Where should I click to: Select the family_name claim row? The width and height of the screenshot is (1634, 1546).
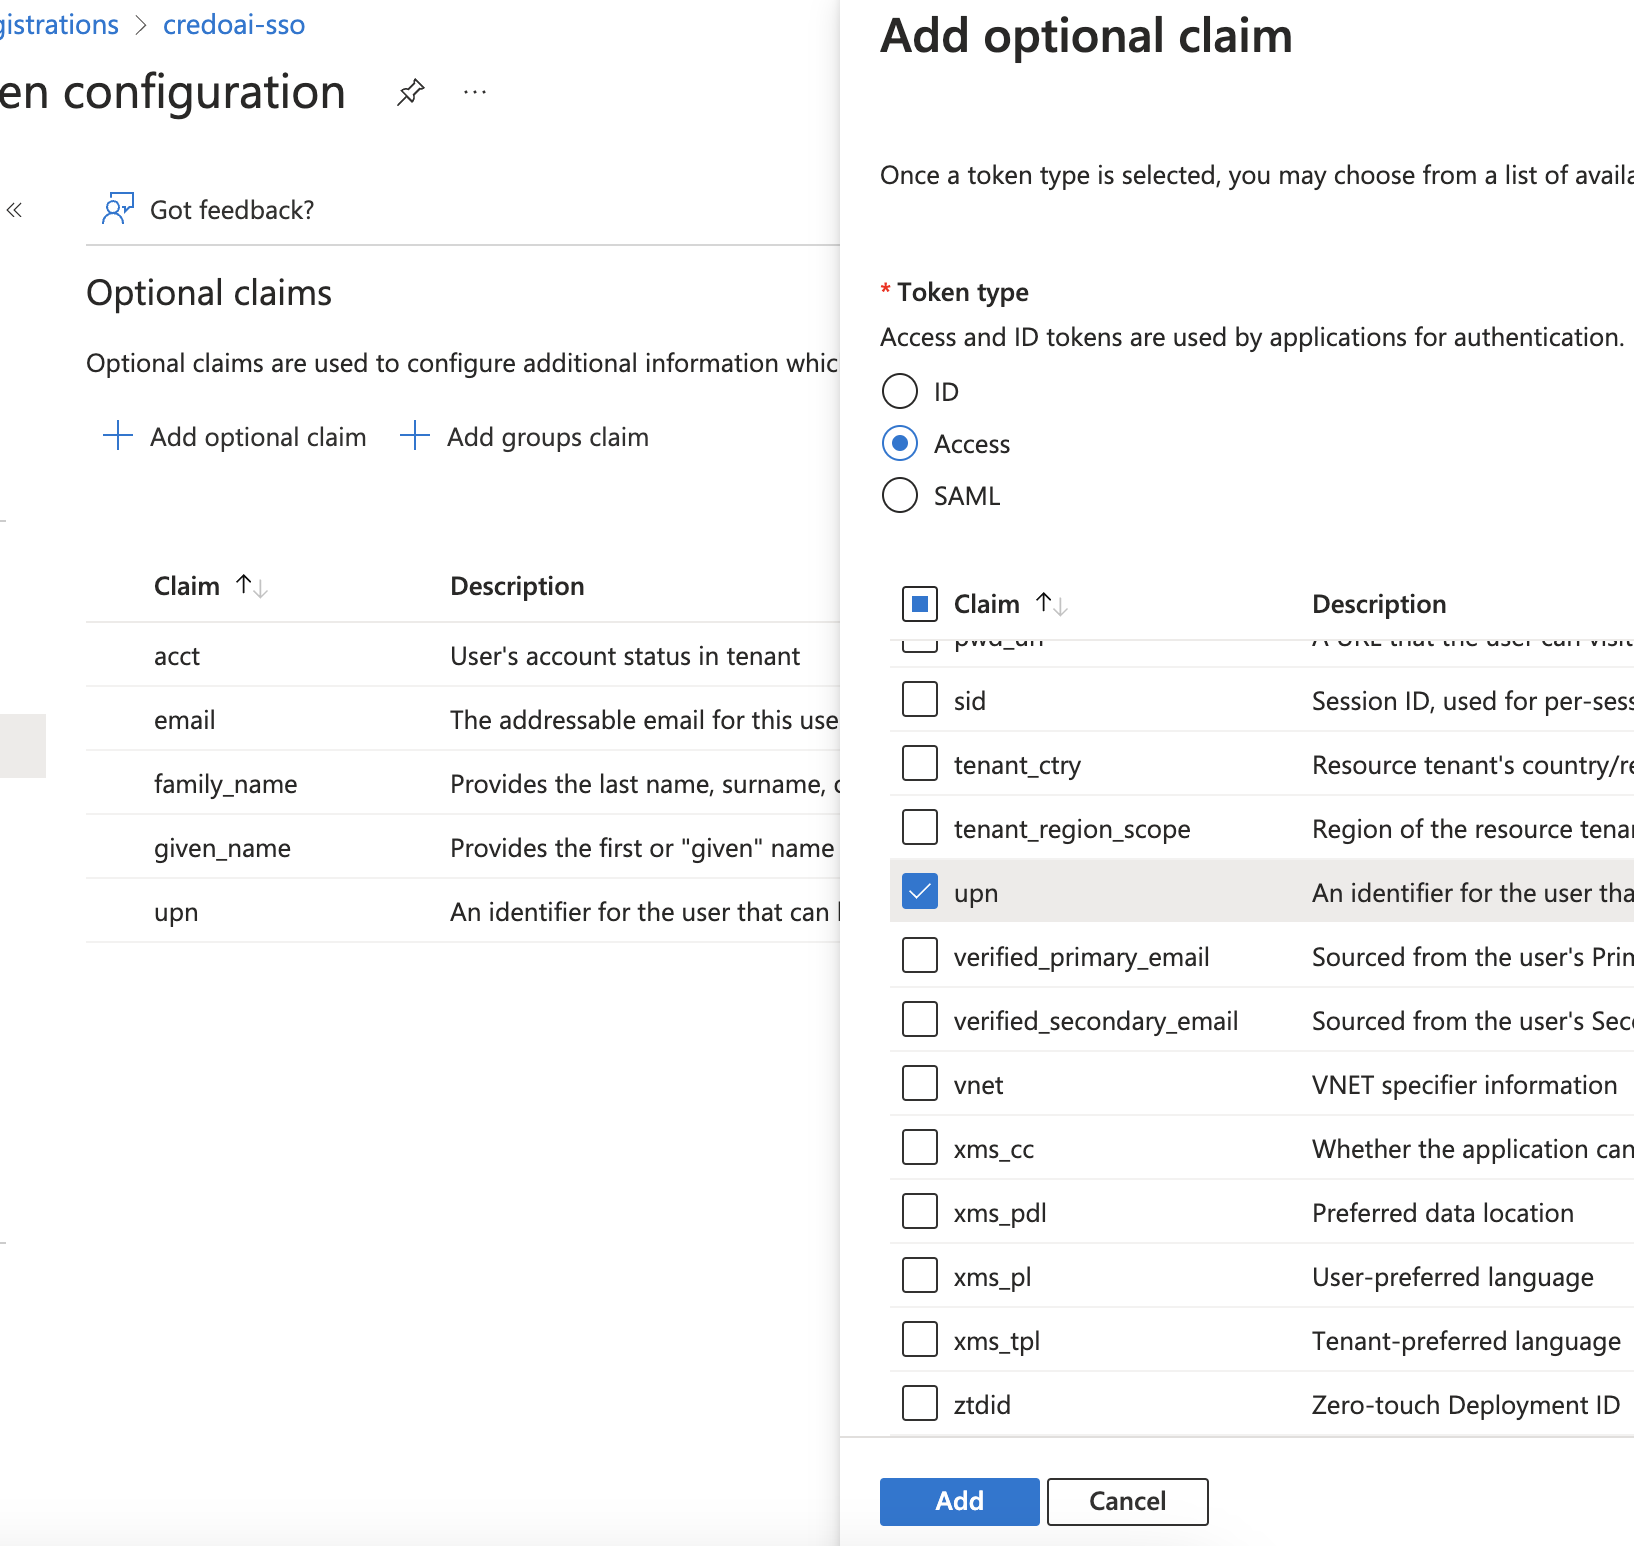[463, 783]
